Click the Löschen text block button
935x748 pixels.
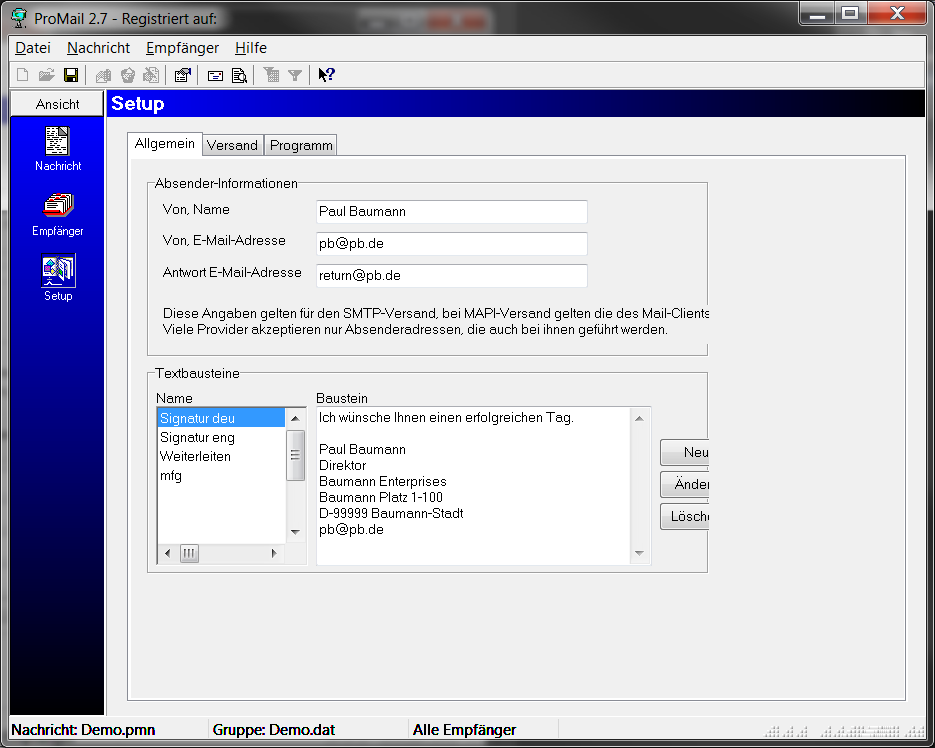click(x=685, y=517)
